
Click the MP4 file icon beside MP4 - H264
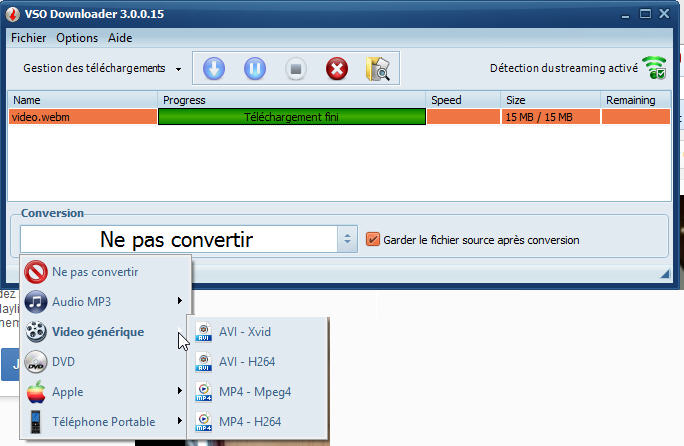(204, 422)
